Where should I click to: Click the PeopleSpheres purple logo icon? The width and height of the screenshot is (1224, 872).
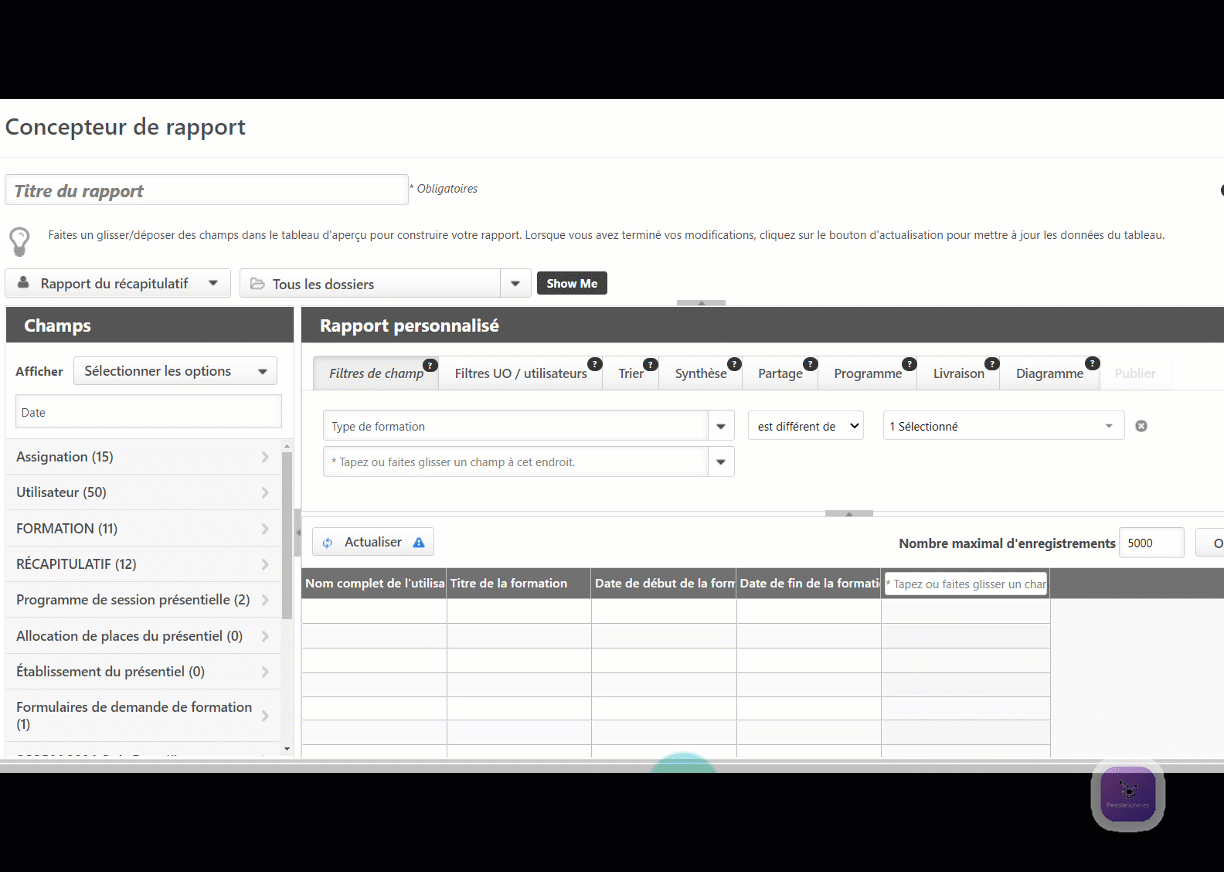(1128, 795)
